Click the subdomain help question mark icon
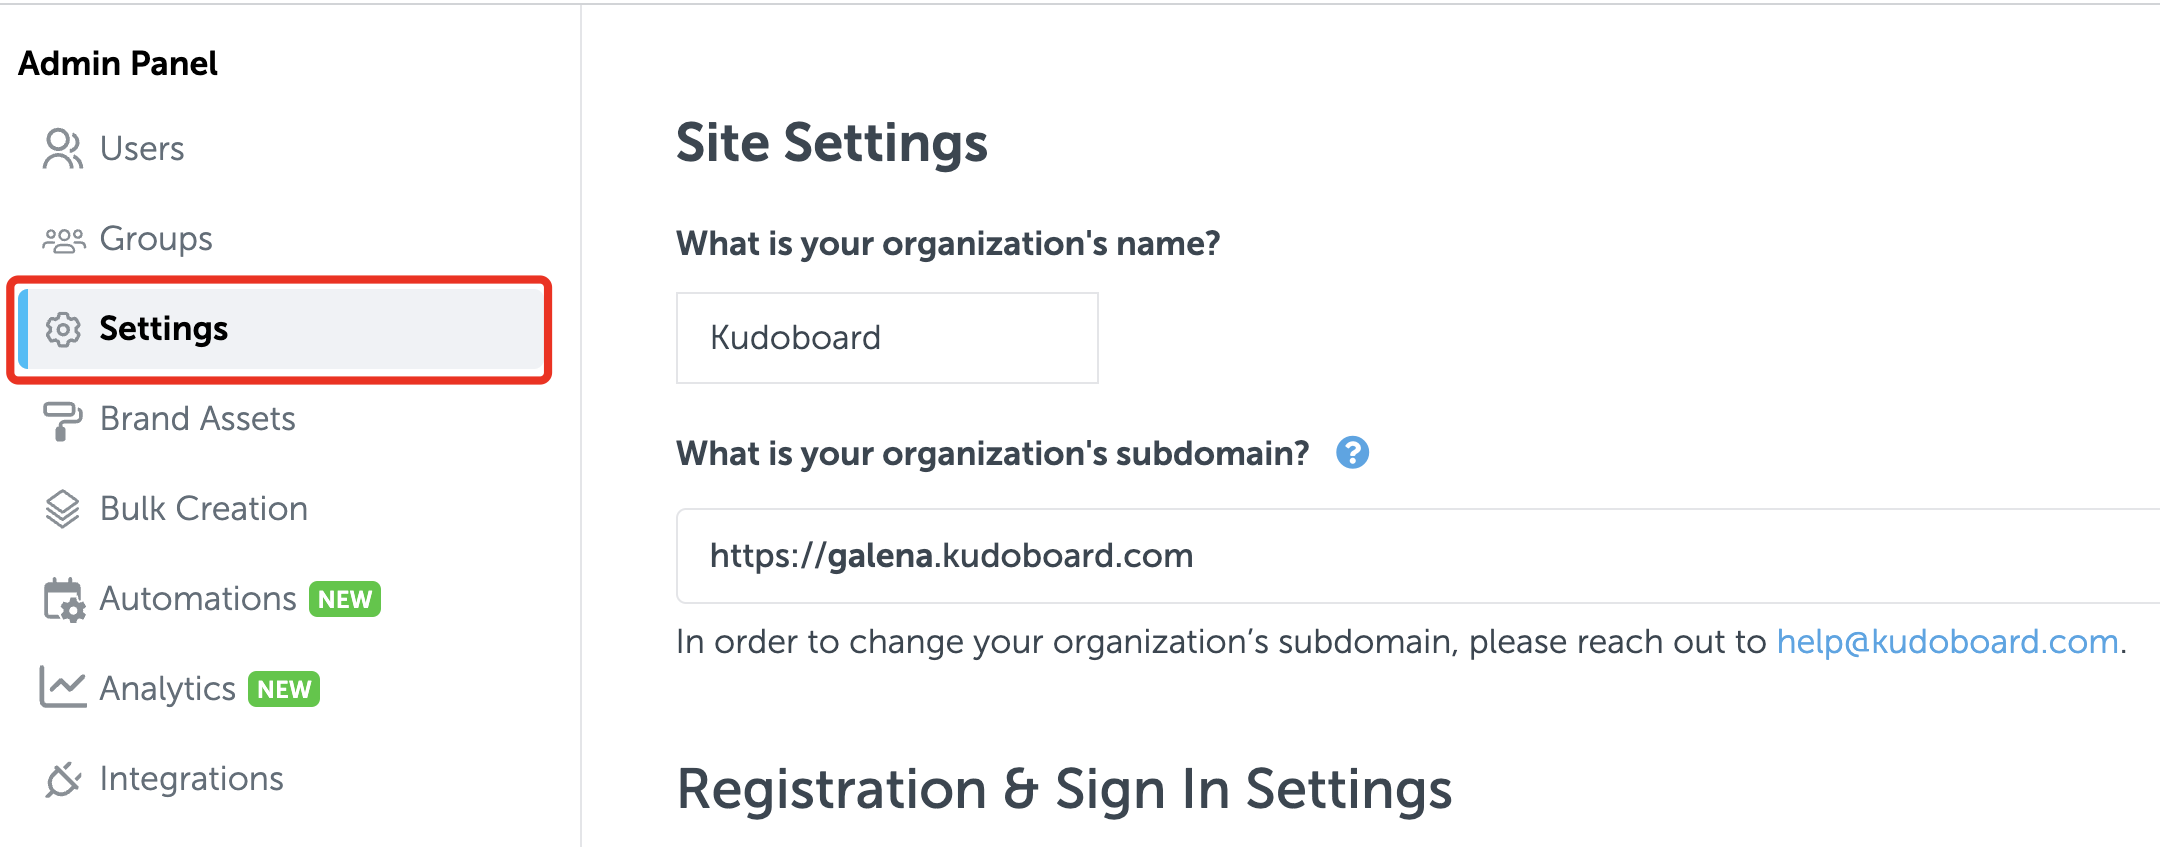2160x847 pixels. click(1352, 453)
